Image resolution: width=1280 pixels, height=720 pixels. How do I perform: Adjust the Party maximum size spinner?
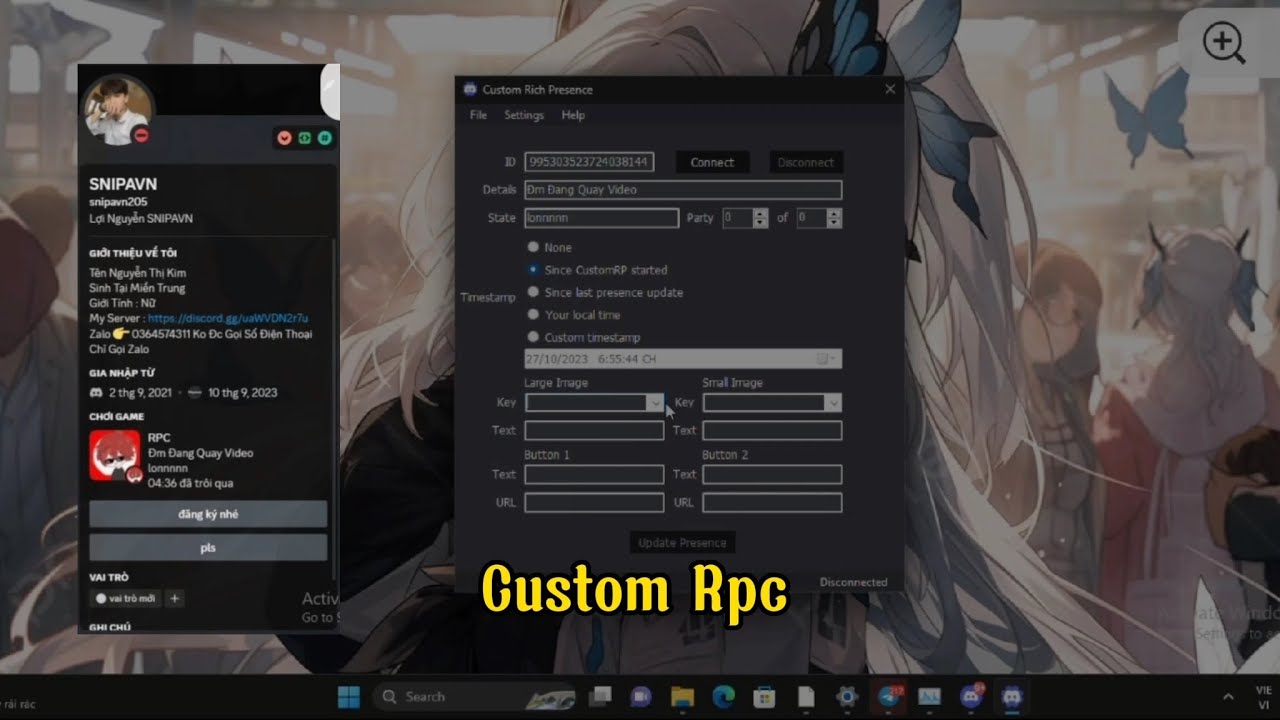[834, 217]
